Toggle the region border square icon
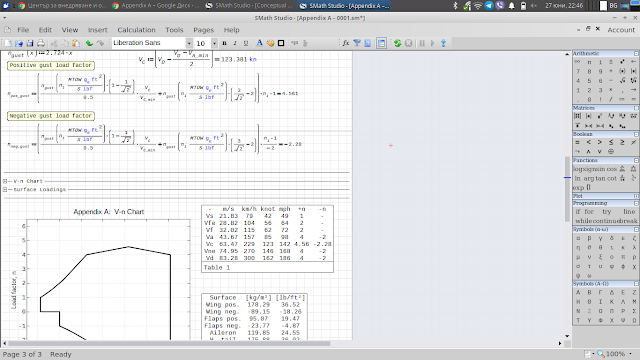The width and height of the screenshot is (640, 360). click(281, 43)
